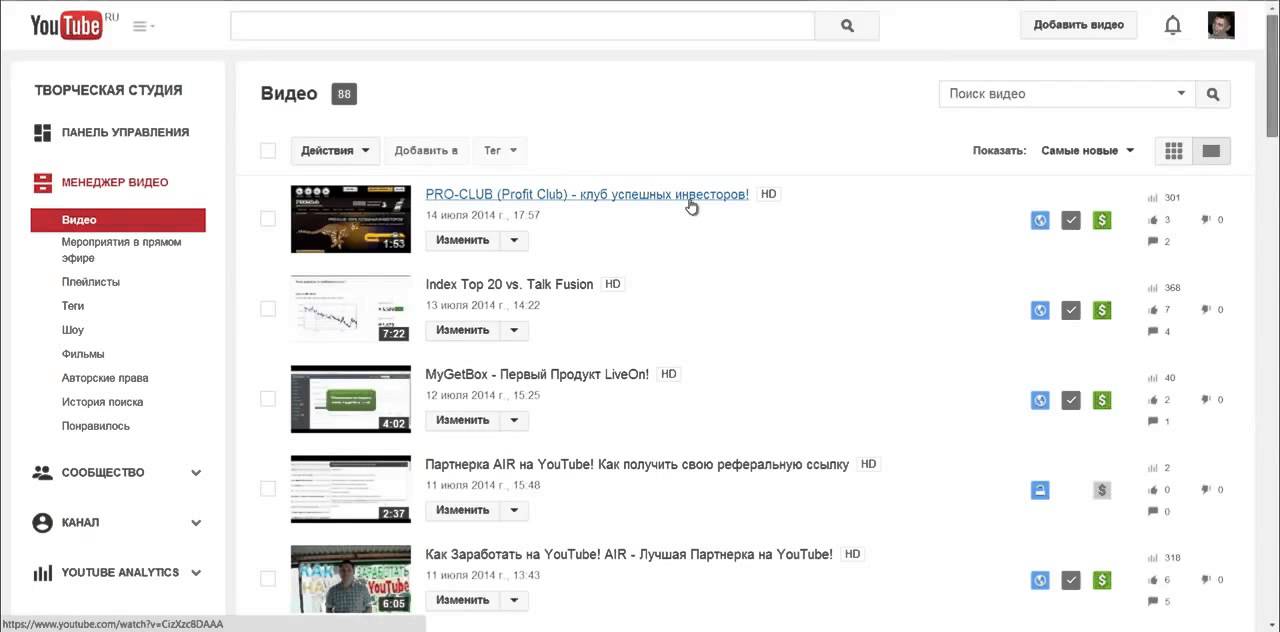
Task: Click the checkmark icon for MyGetBox video
Action: 1071,400
